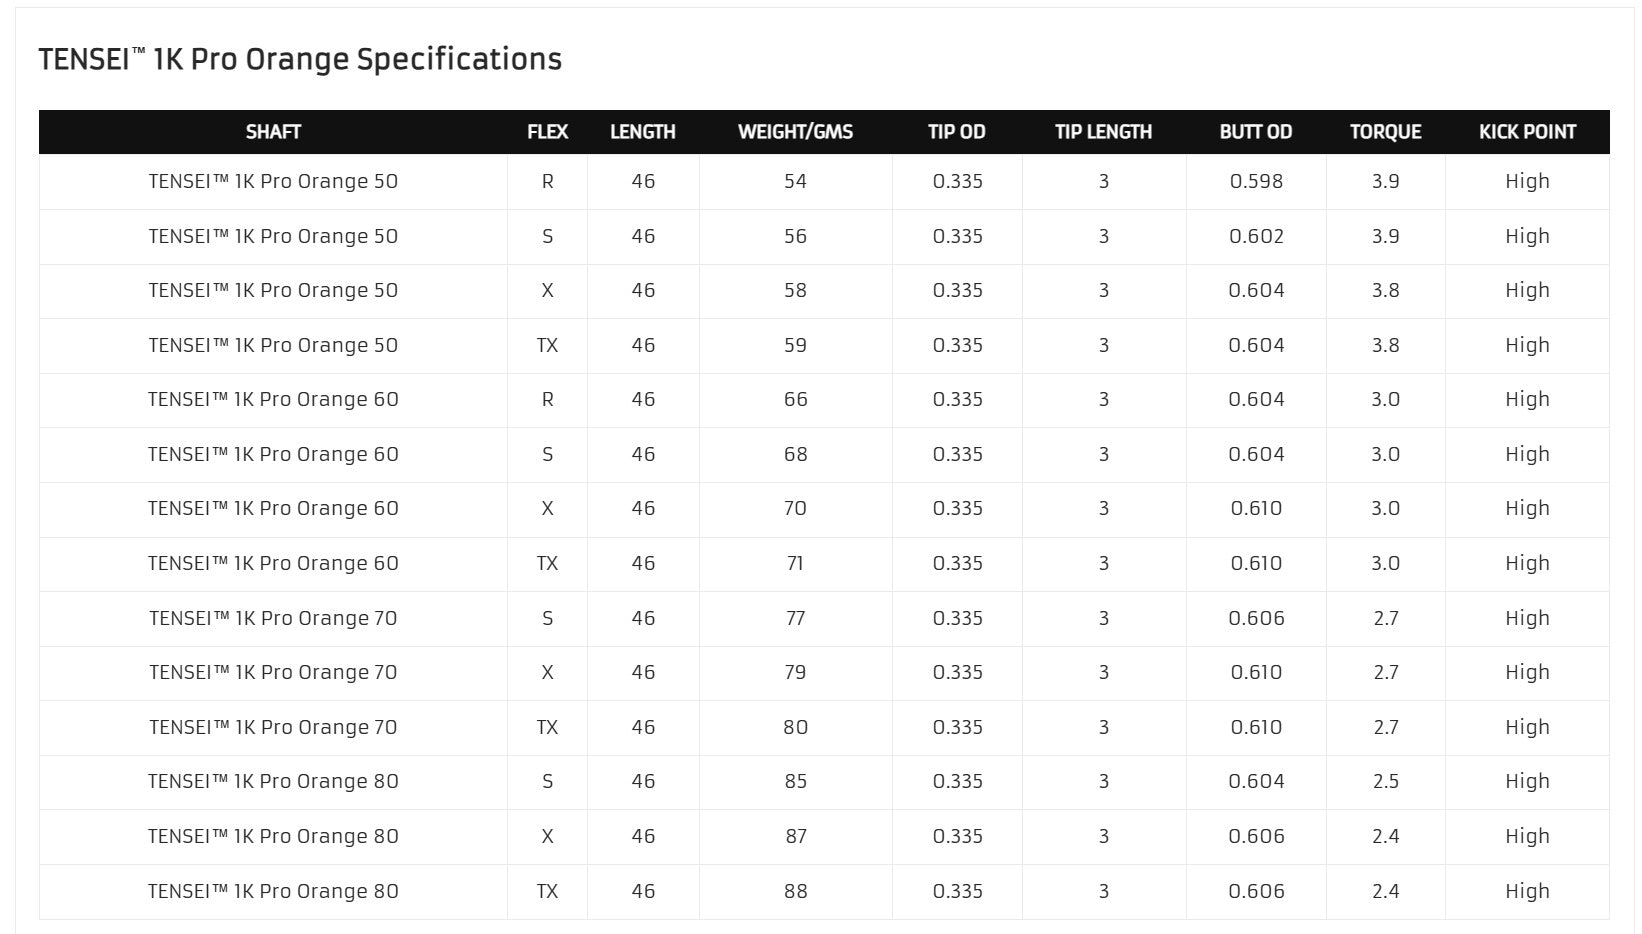Screen dimensions: 1642x934
Task: Click the weight value 54
Action: coord(795,181)
